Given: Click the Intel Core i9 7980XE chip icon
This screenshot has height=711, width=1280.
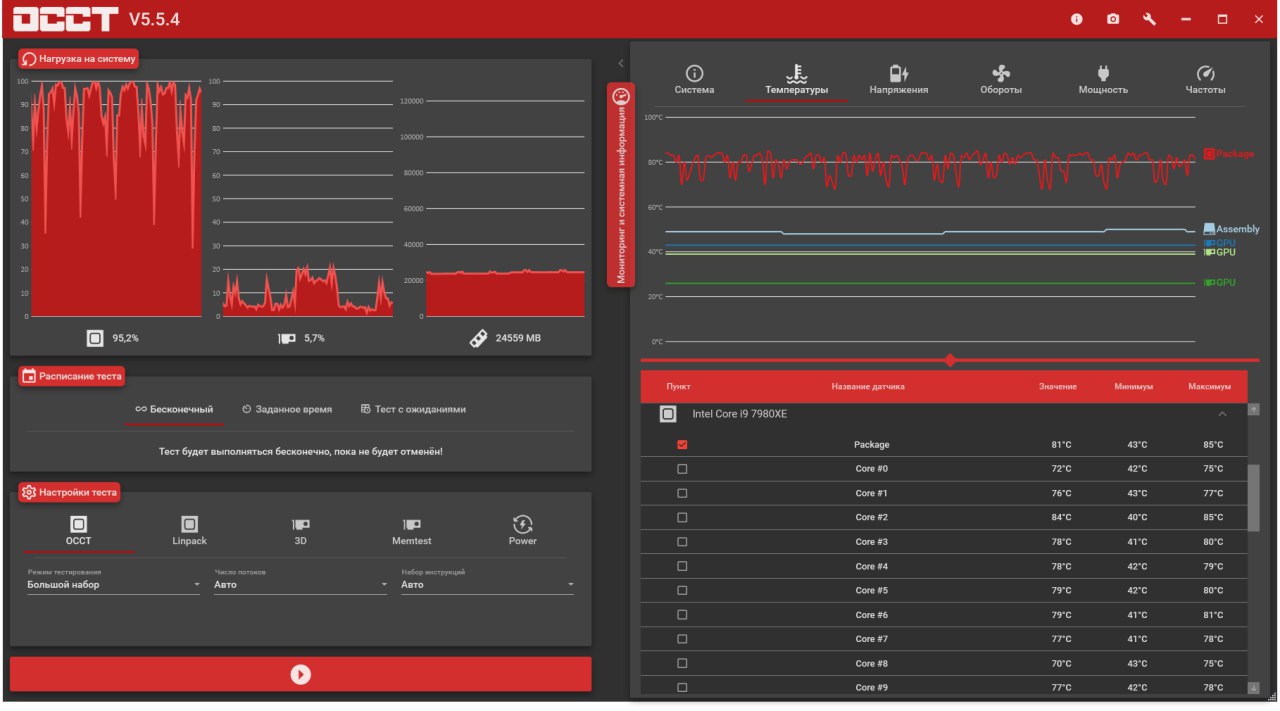Looking at the screenshot, I should (668, 413).
